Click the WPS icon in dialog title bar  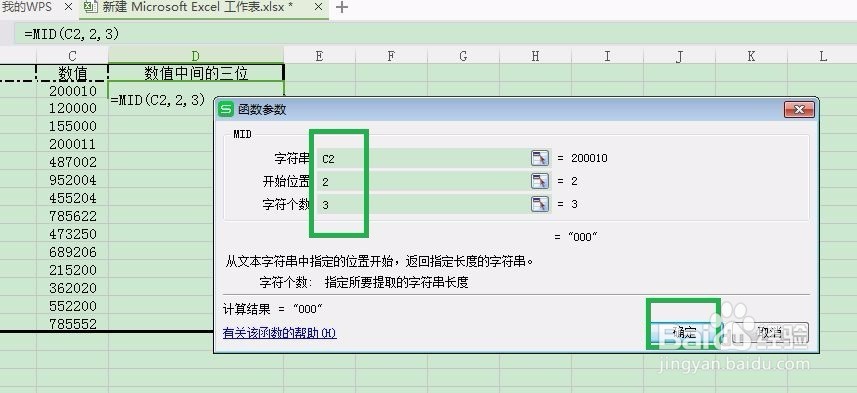pos(226,109)
